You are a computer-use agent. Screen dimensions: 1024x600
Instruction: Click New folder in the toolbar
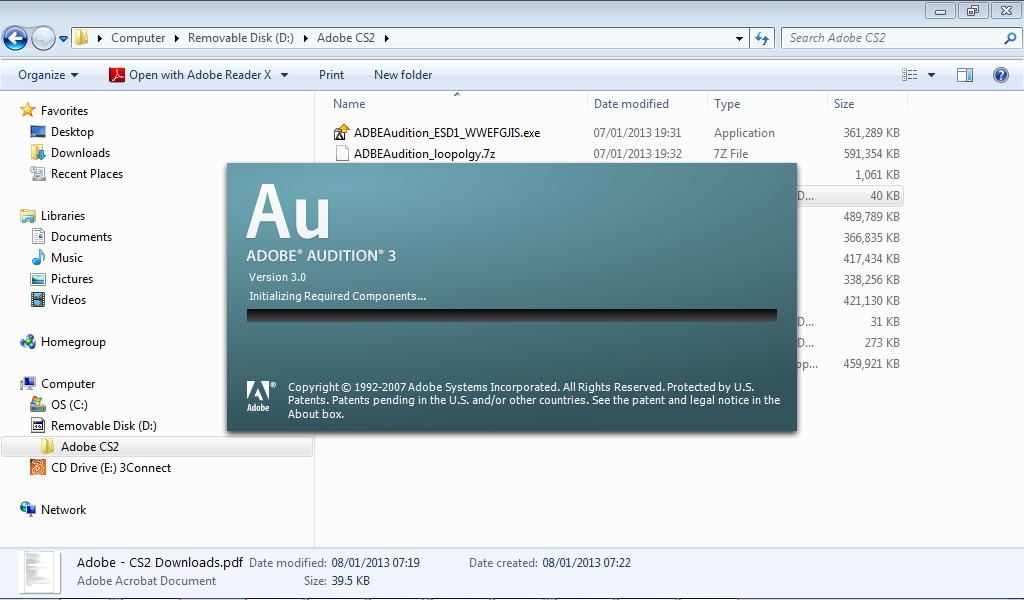tap(403, 75)
